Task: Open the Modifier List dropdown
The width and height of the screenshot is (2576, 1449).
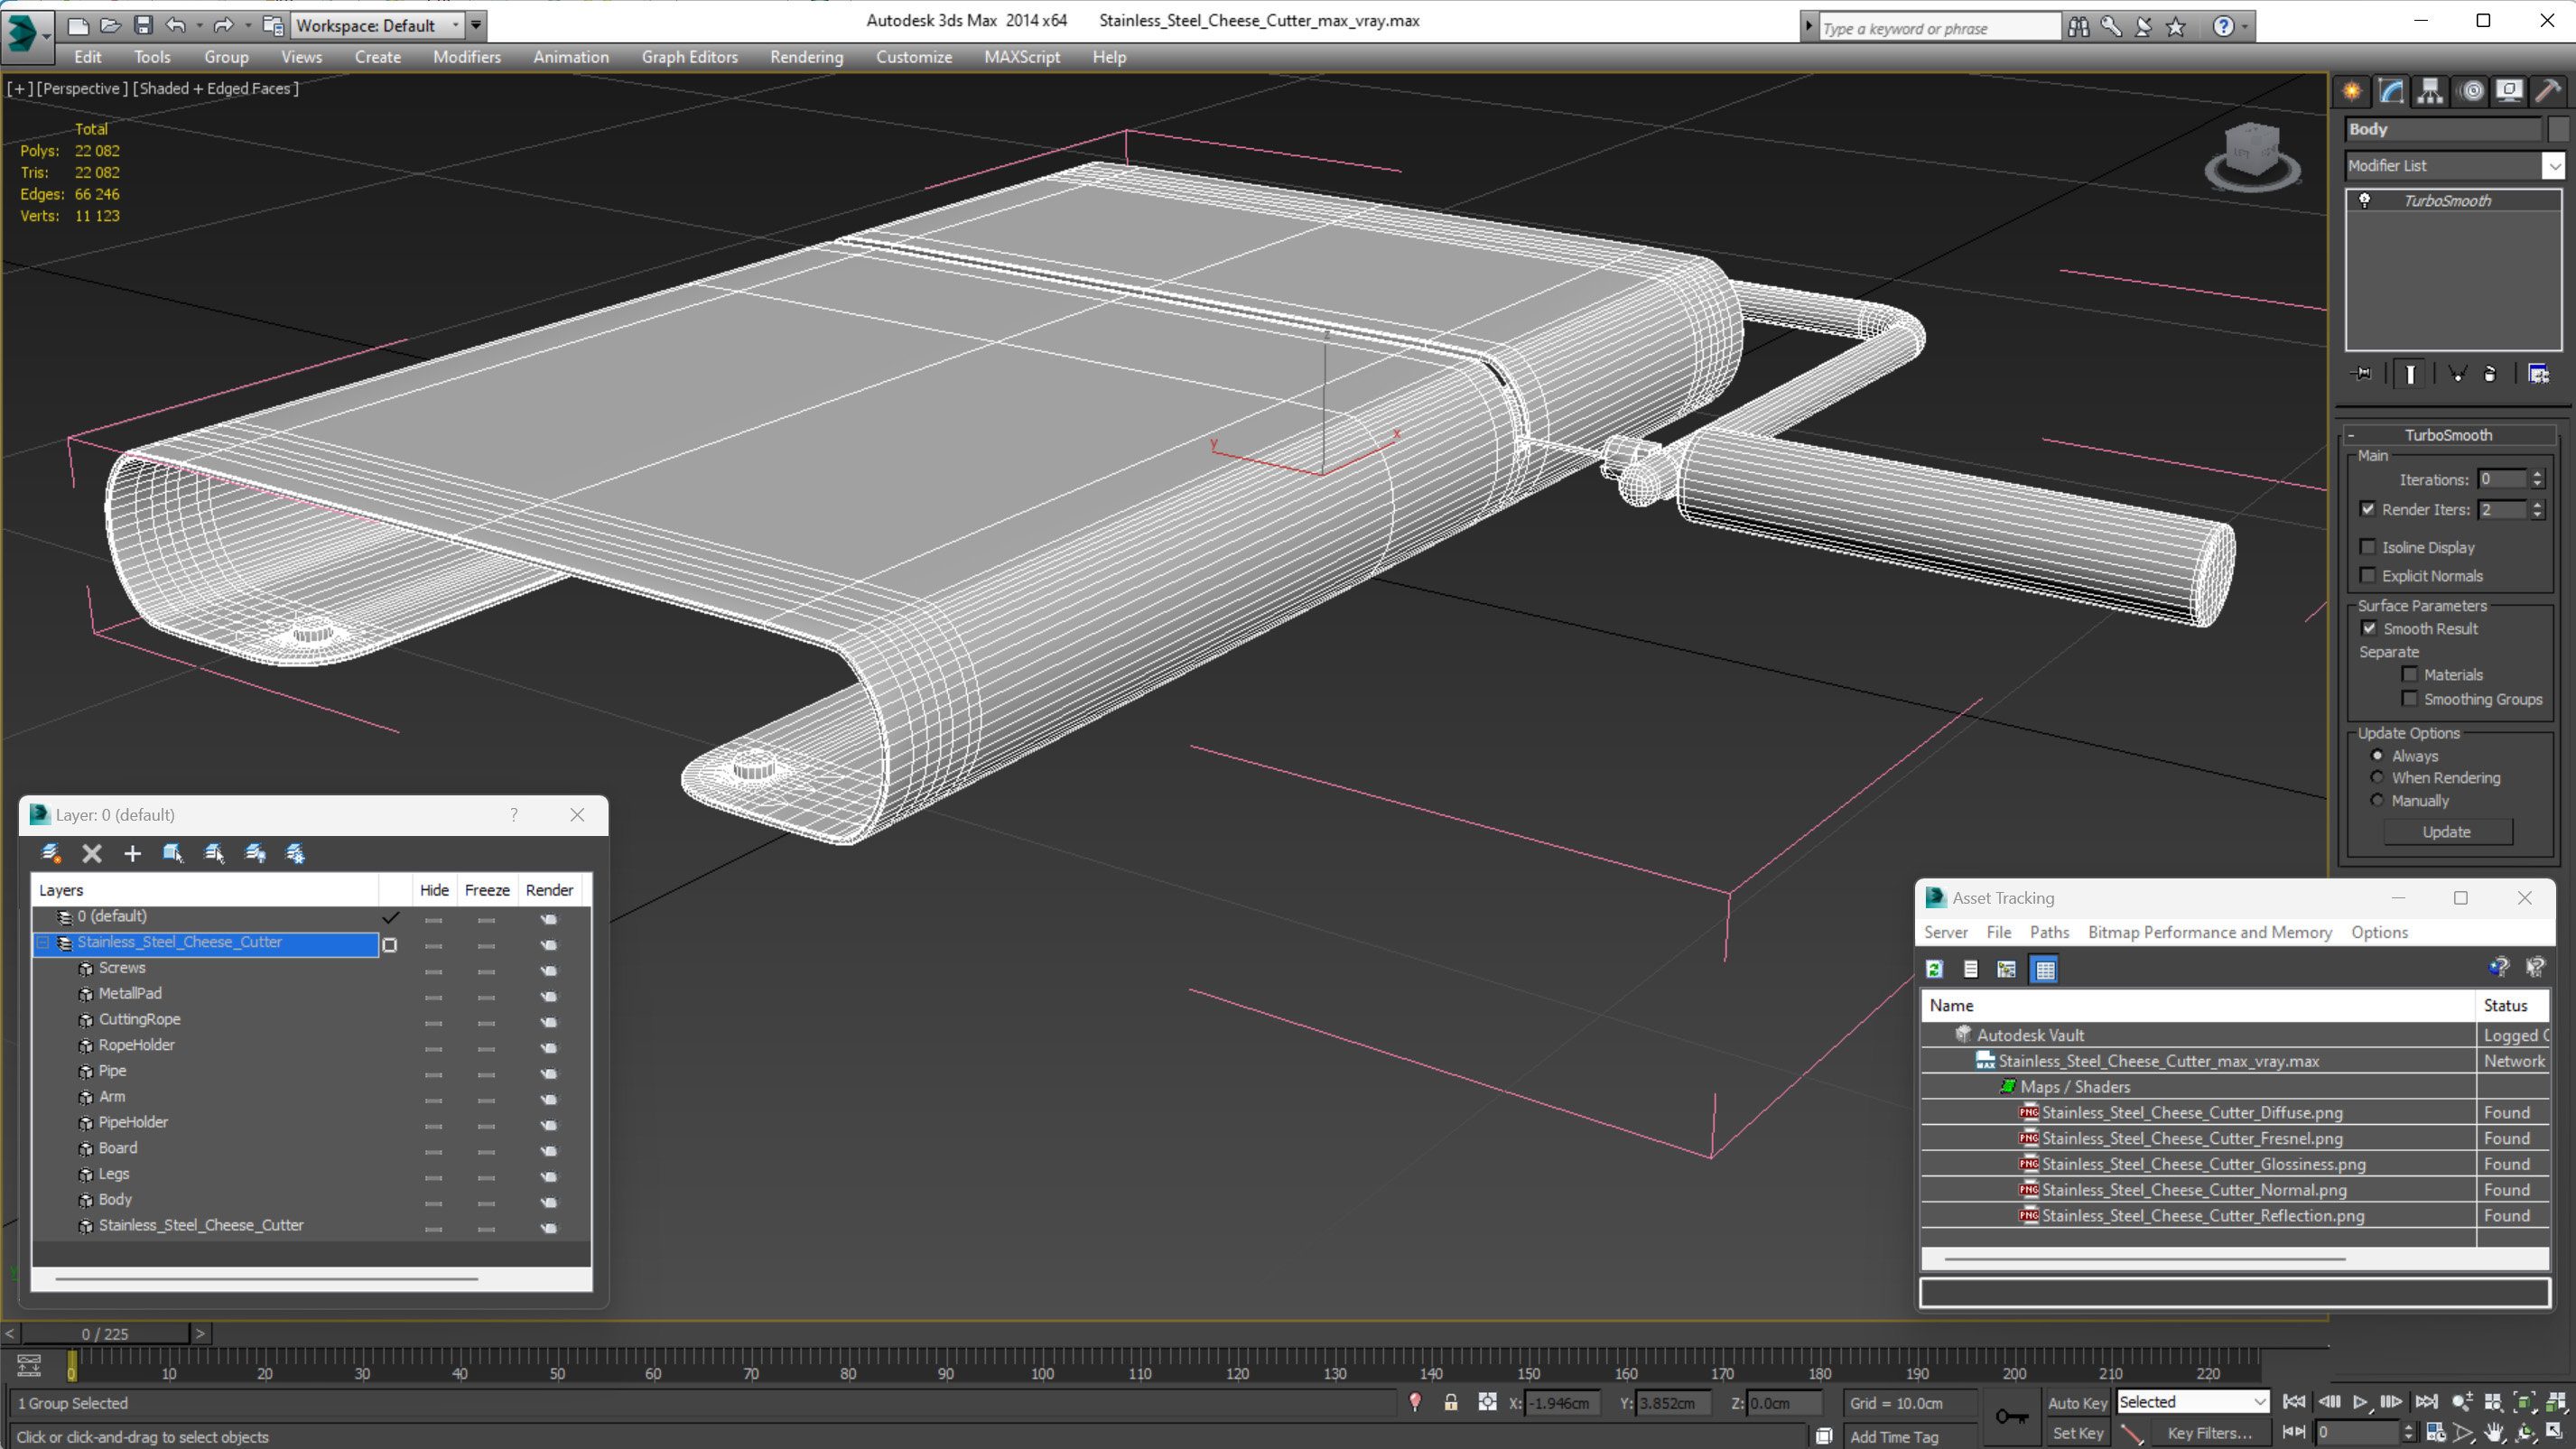Action: tap(2553, 166)
